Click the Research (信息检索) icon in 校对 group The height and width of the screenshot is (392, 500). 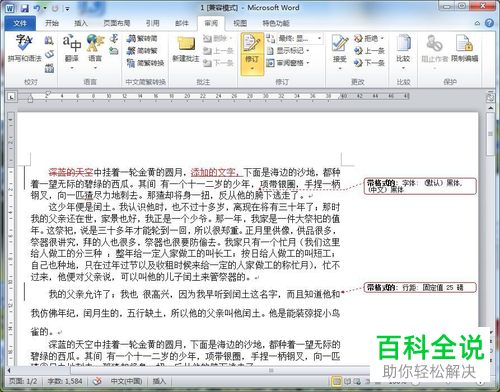(x=49, y=40)
